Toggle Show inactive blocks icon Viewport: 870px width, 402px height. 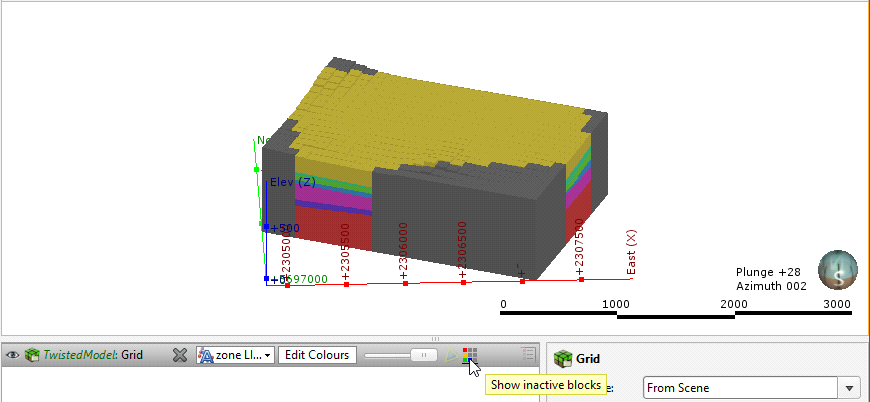(470, 355)
